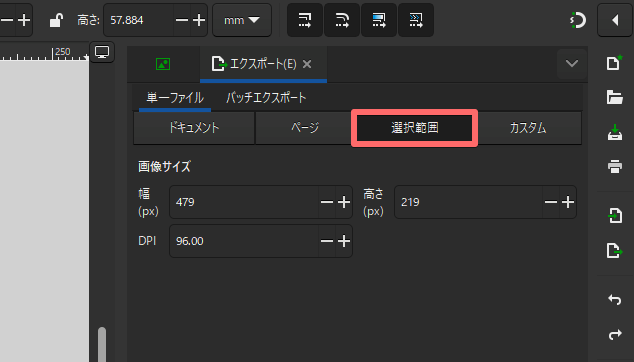Click the Import icon in the right toolbar
Viewport: 634px width, 362px height.
click(x=615, y=216)
